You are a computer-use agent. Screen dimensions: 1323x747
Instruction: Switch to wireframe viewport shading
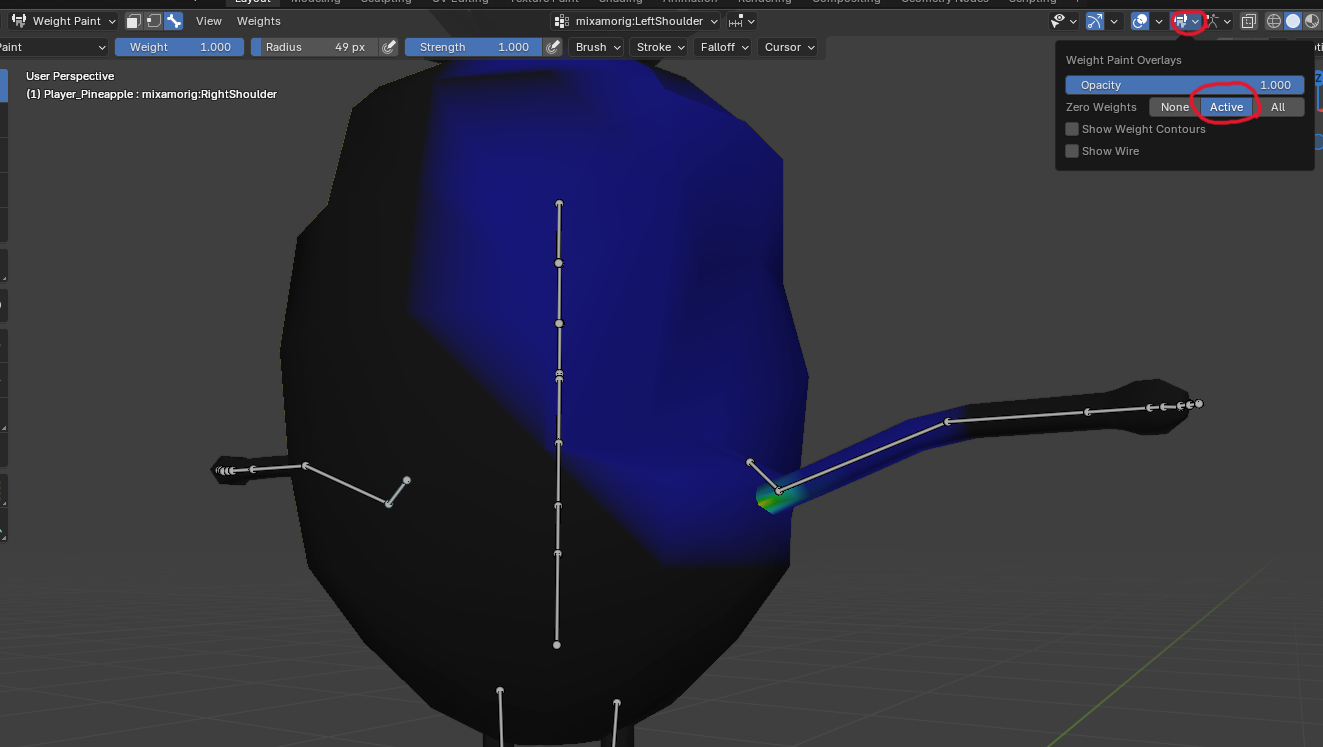pos(1274,21)
